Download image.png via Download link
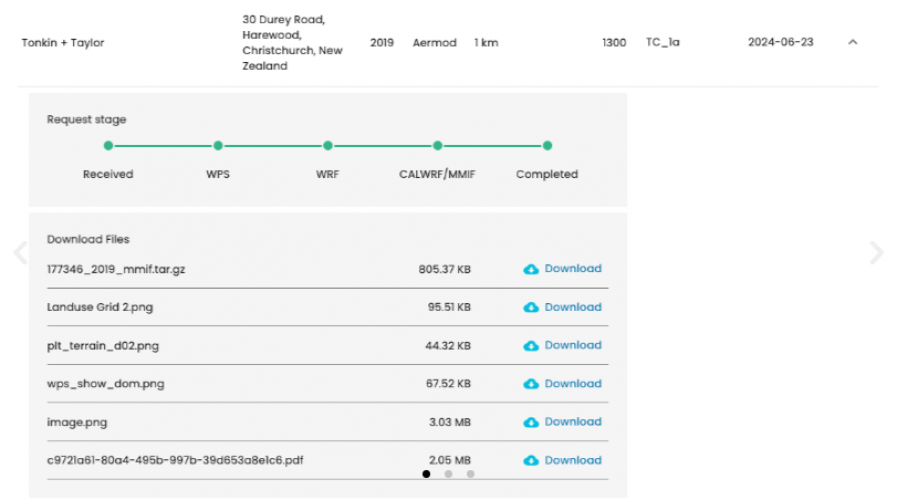Viewport: 897px width, 500px height. tap(573, 422)
